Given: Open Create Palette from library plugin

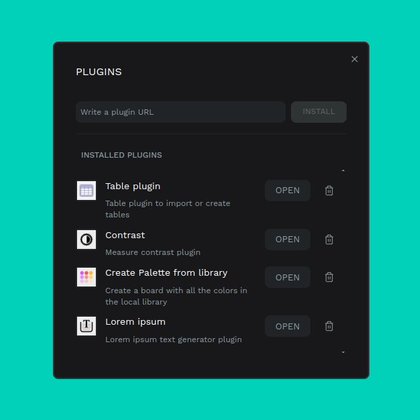Looking at the screenshot, I should click(288, 277).
